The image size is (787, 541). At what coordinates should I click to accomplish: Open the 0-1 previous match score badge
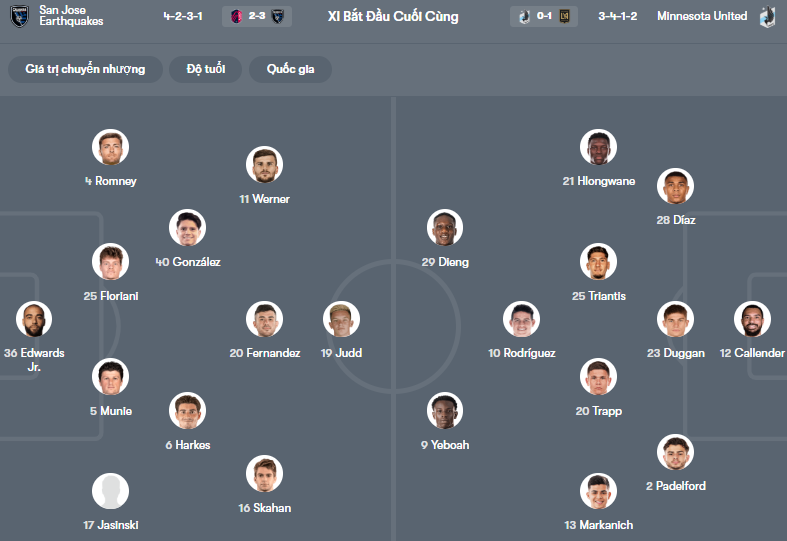click(x=544, y=16)
